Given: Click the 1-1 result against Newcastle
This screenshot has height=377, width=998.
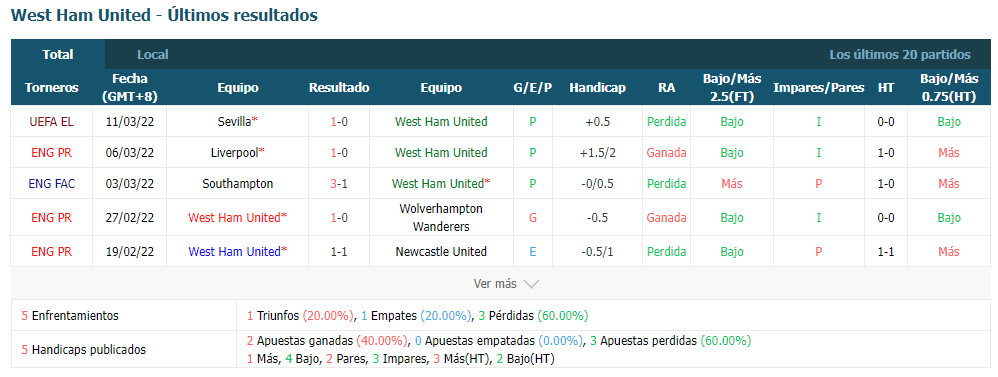Looking at the screenshot, I should (x=339, y=252).
